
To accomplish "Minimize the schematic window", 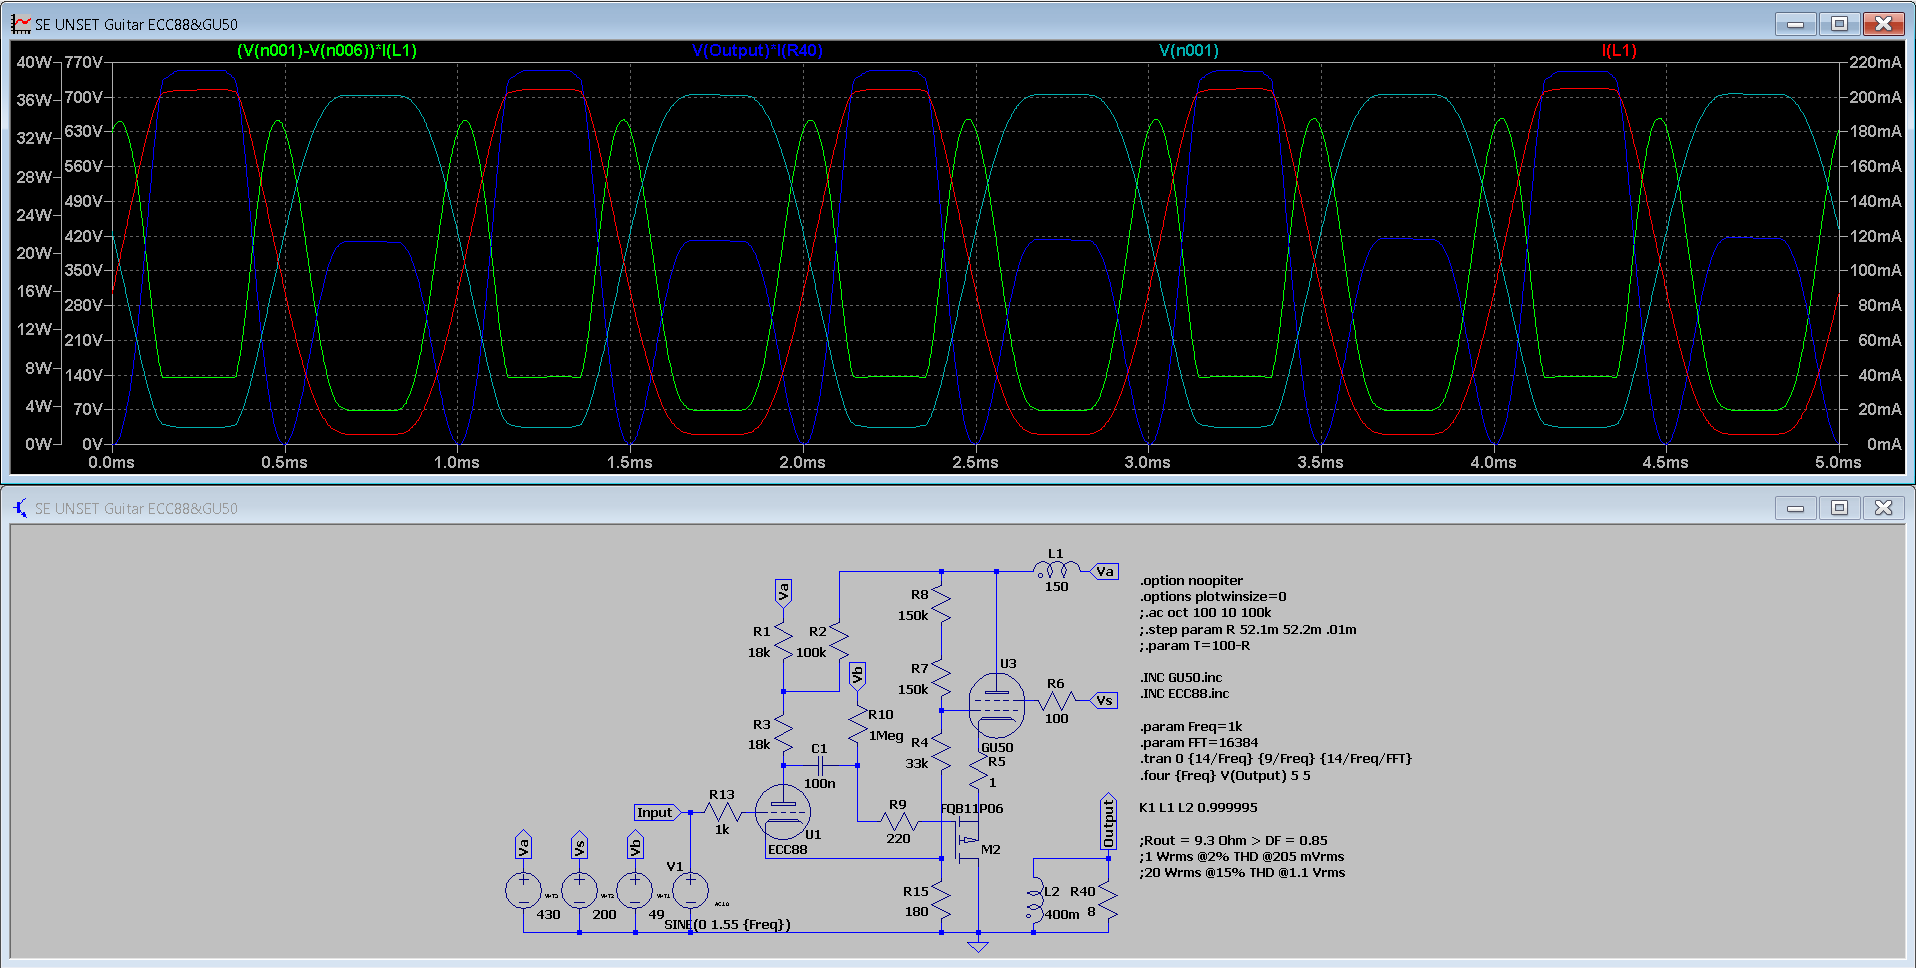I will [x=1795, y=508].
